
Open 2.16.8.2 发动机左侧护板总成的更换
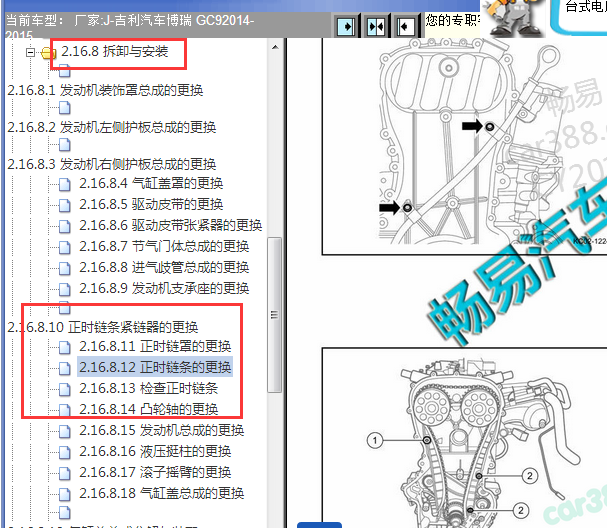pyautogui.click(x=111, y=127)
